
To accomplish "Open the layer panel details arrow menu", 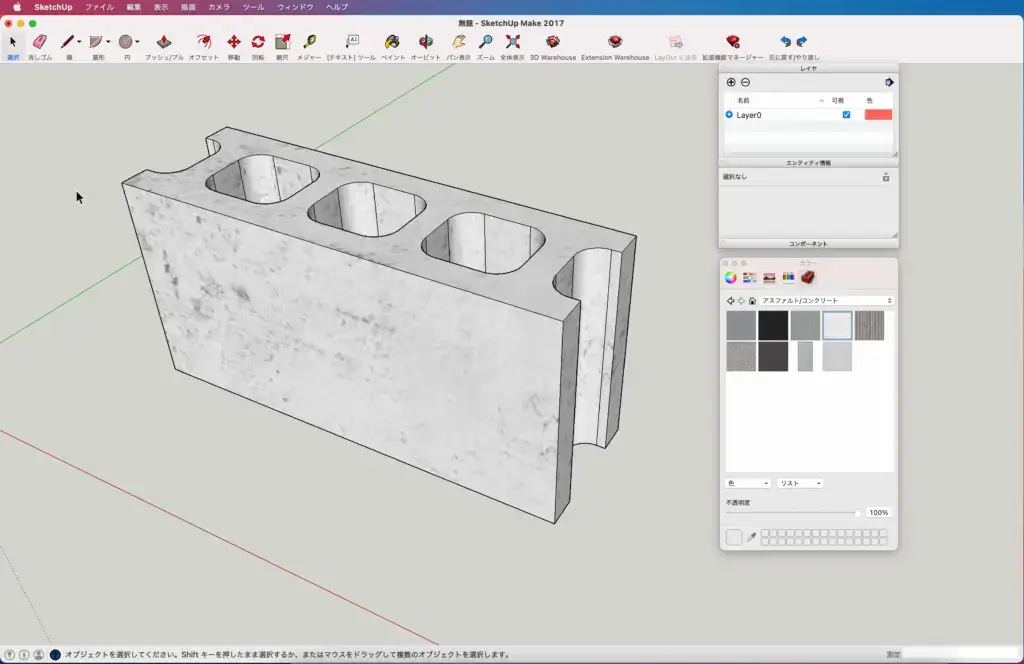I will pos(889,82).
